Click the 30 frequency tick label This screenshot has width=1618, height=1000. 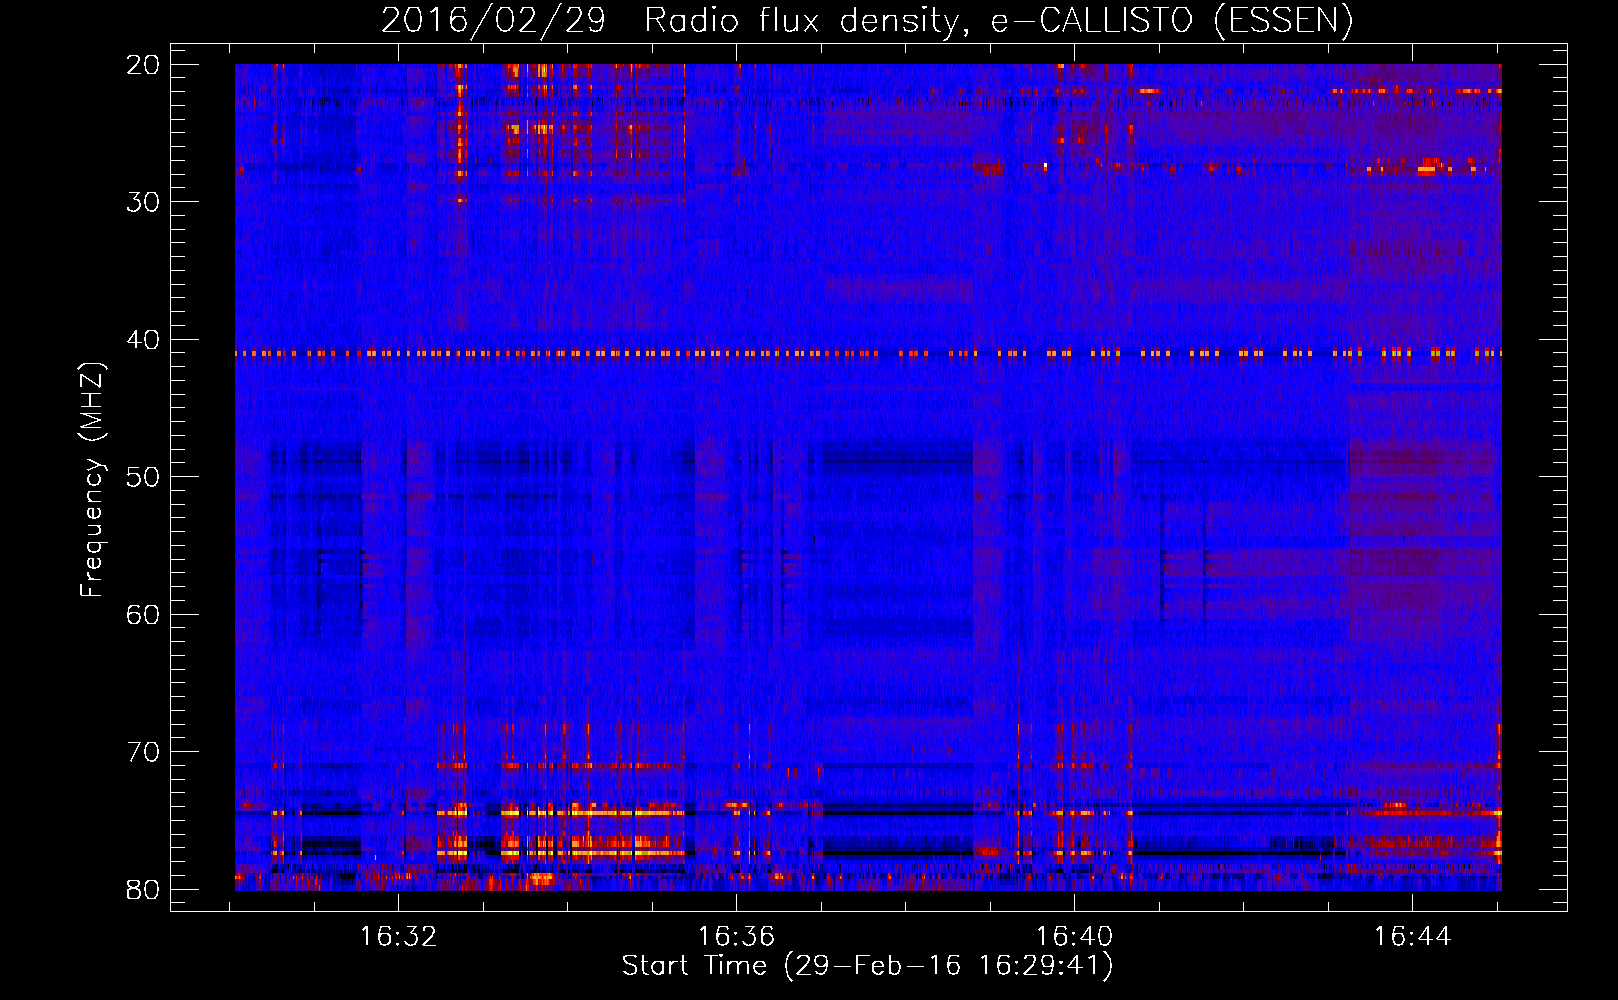tap(144, 202)
